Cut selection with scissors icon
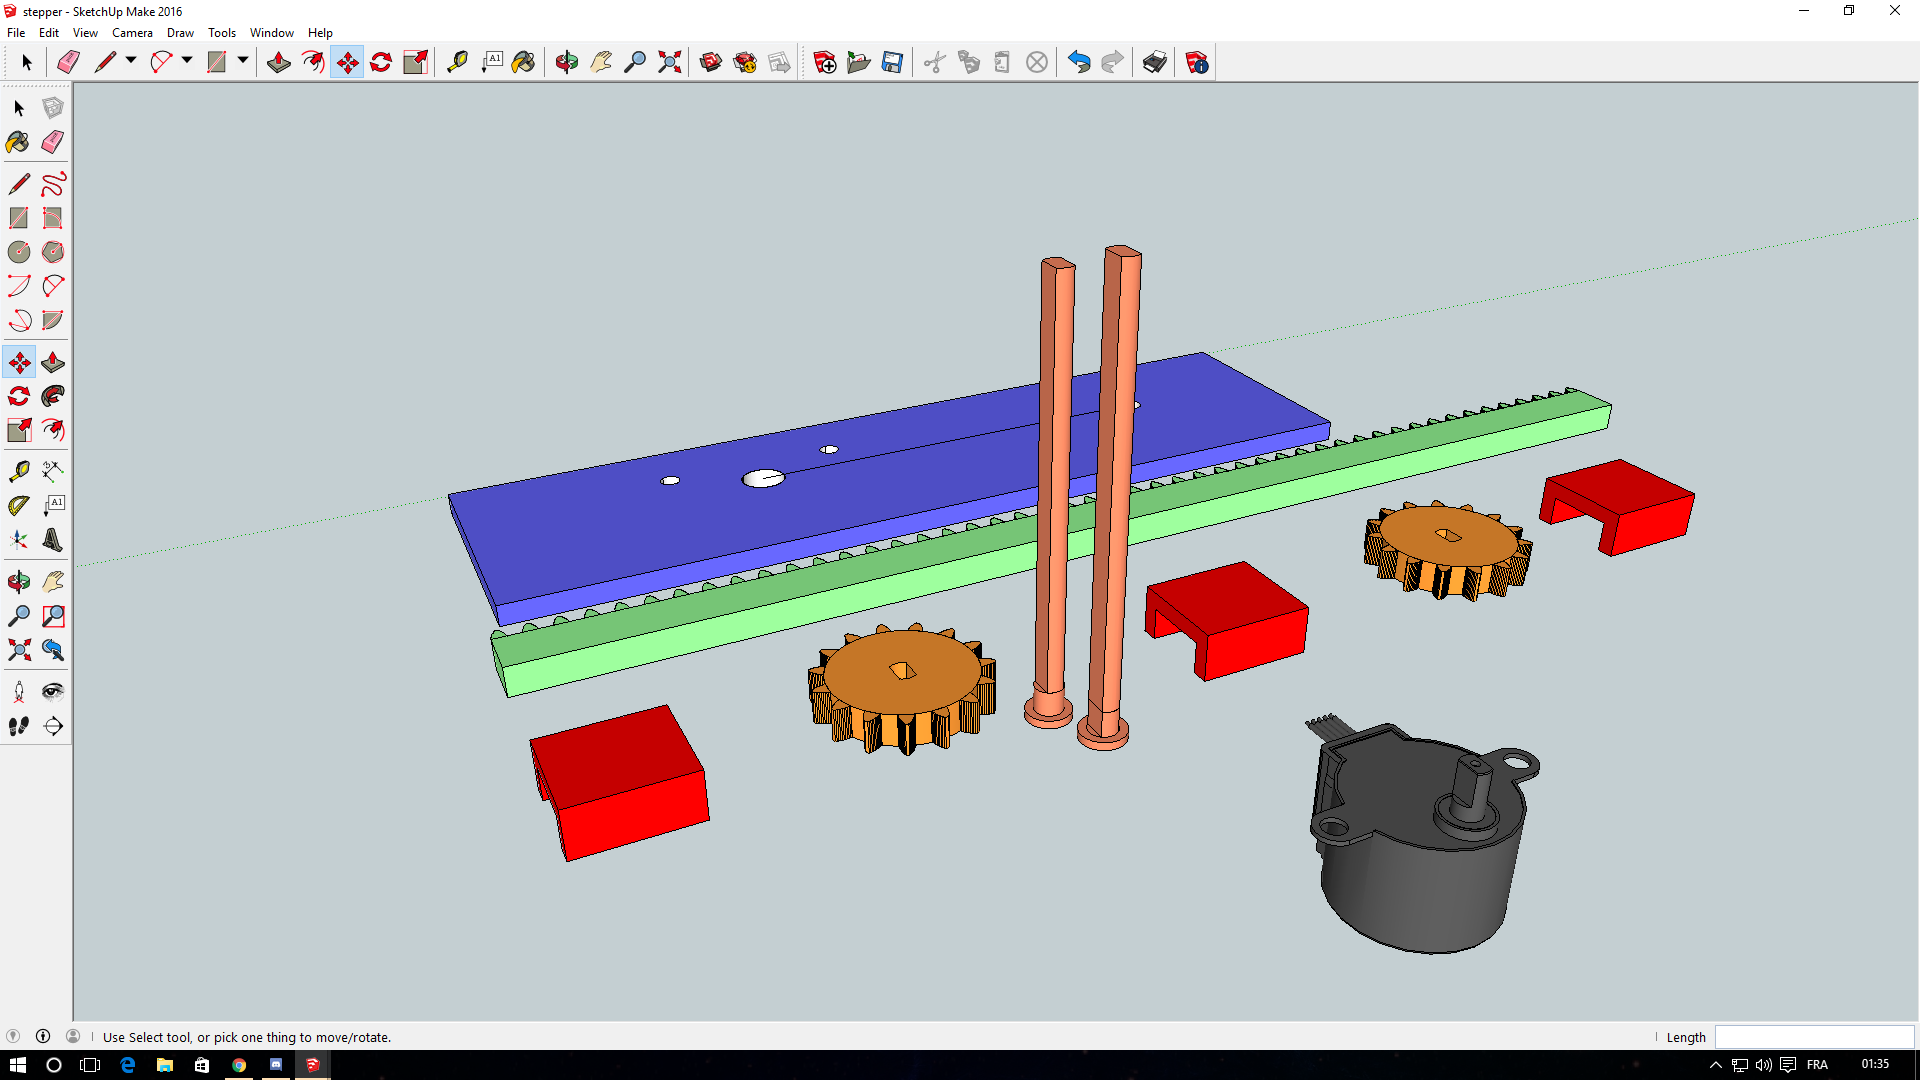 [935, 62]
